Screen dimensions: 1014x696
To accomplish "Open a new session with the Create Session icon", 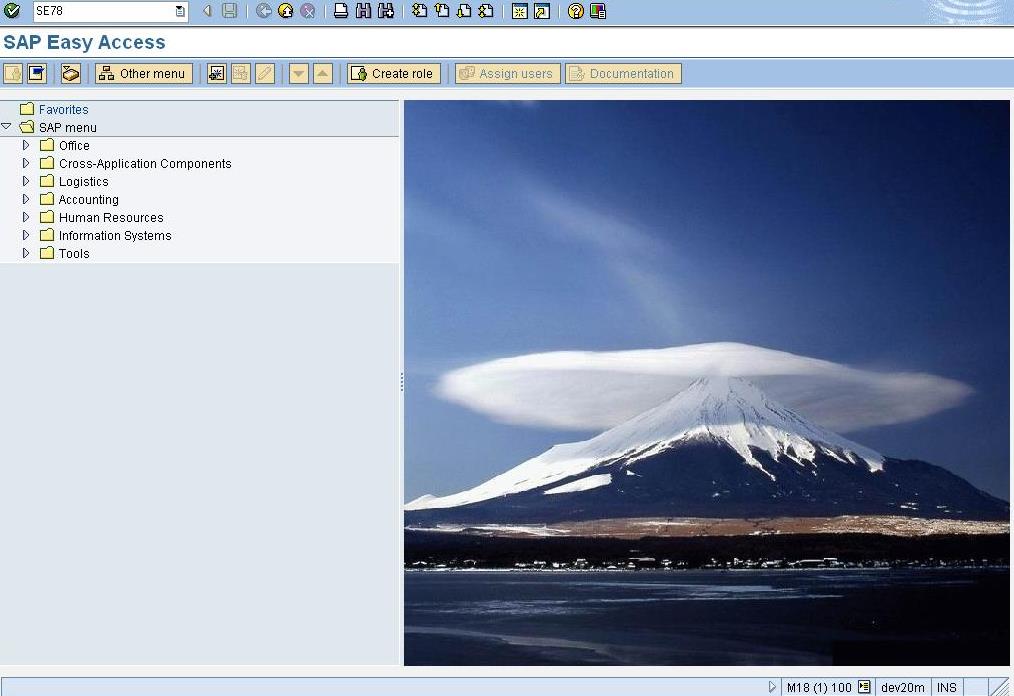I will pyautogui.click(x=520, y=11).
